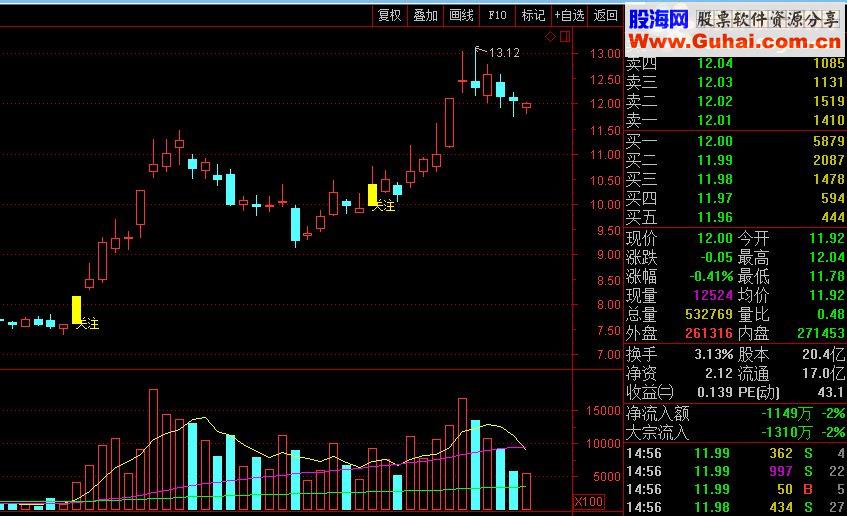Select the 卖一 price 12.01
This screenshot has width=847, height=516.
[715, 120]
